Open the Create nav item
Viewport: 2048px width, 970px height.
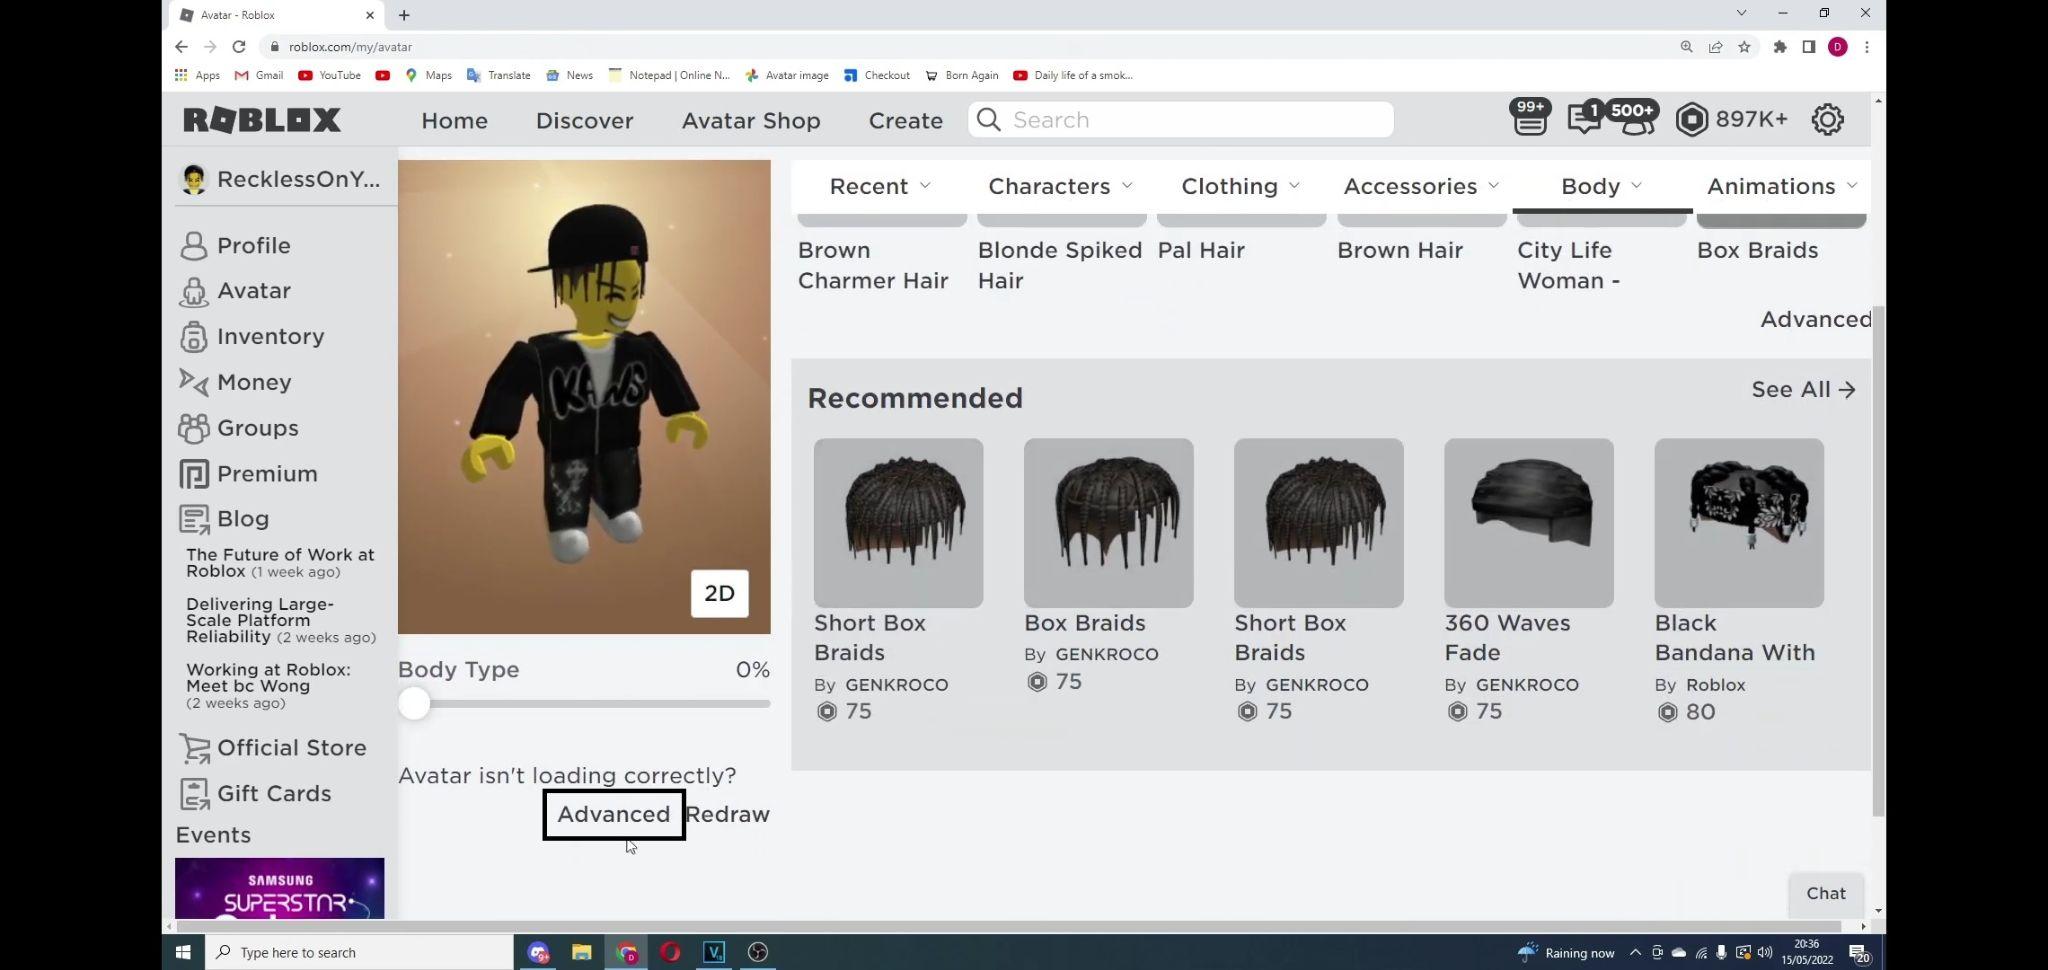point(905,120)
